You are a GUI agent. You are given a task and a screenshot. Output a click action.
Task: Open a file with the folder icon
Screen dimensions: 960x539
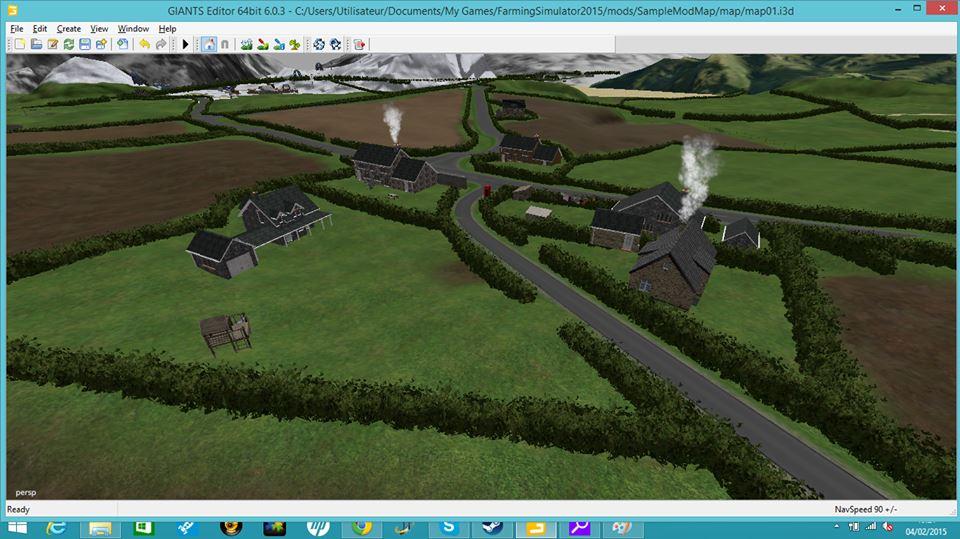click(x=36, y=44)
